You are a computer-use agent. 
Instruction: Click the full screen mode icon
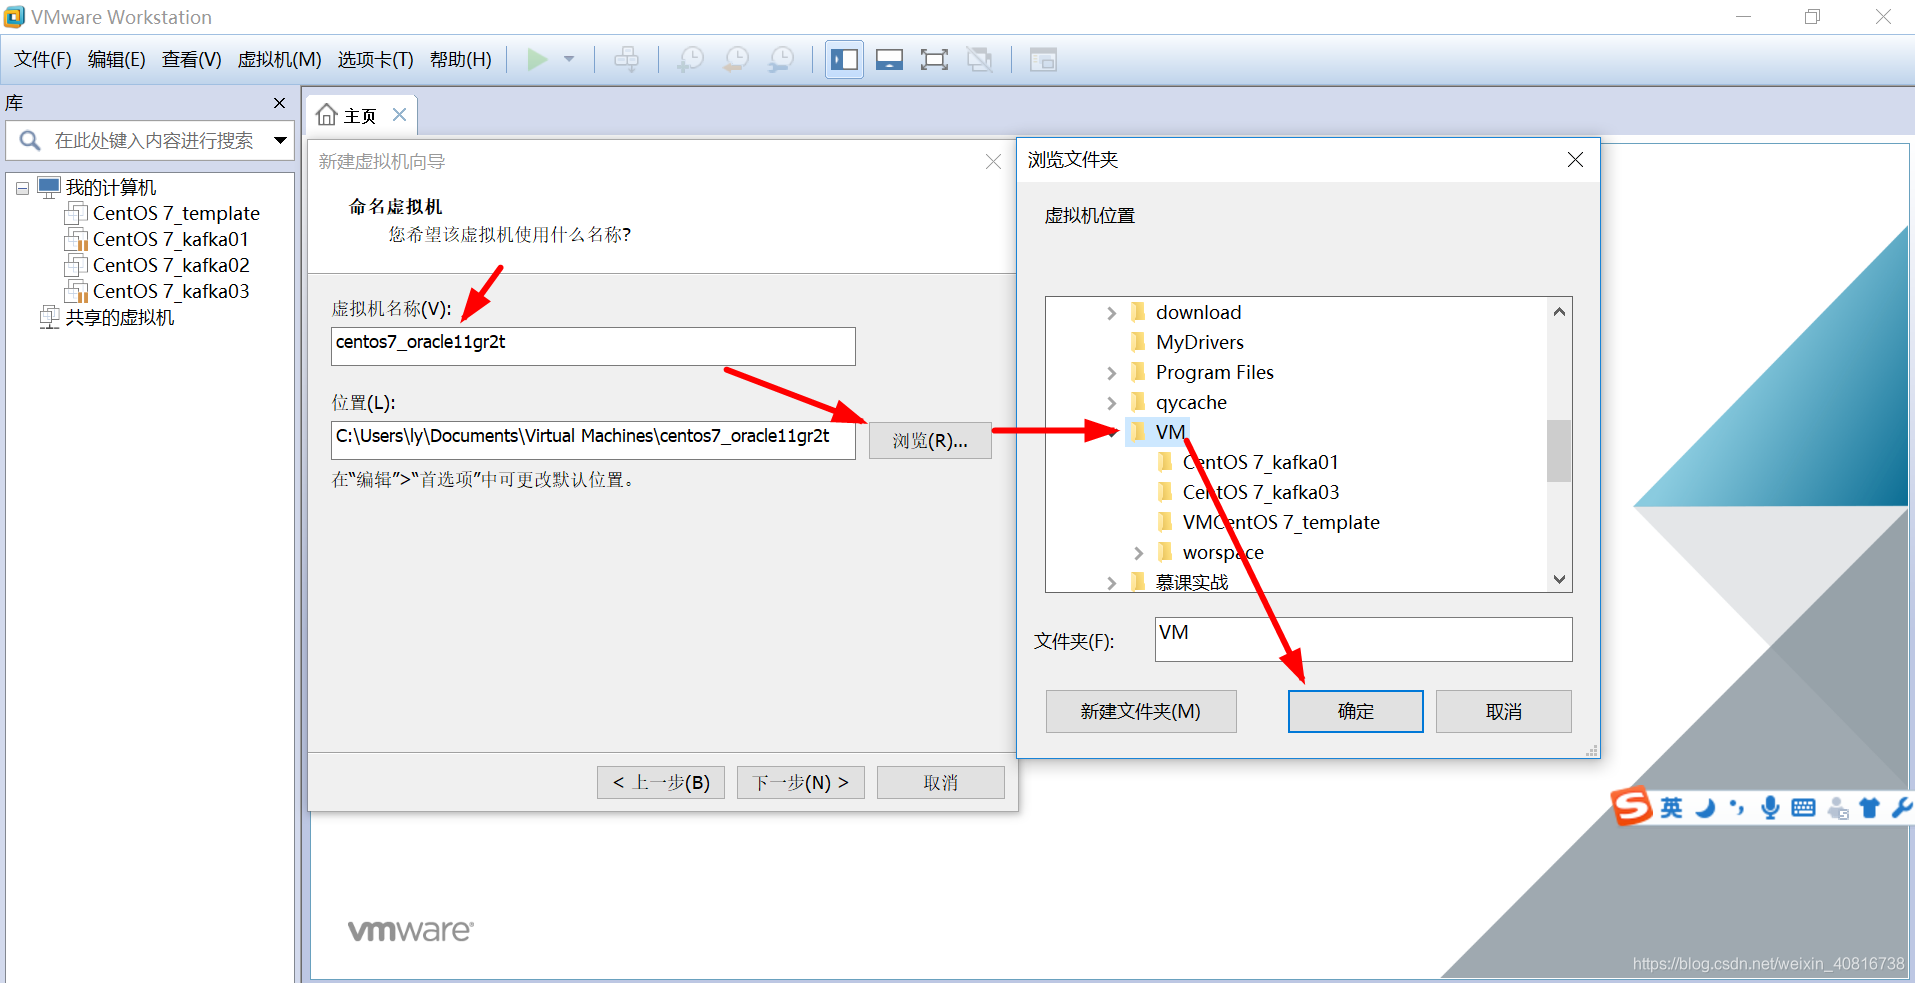pos(934,59)
